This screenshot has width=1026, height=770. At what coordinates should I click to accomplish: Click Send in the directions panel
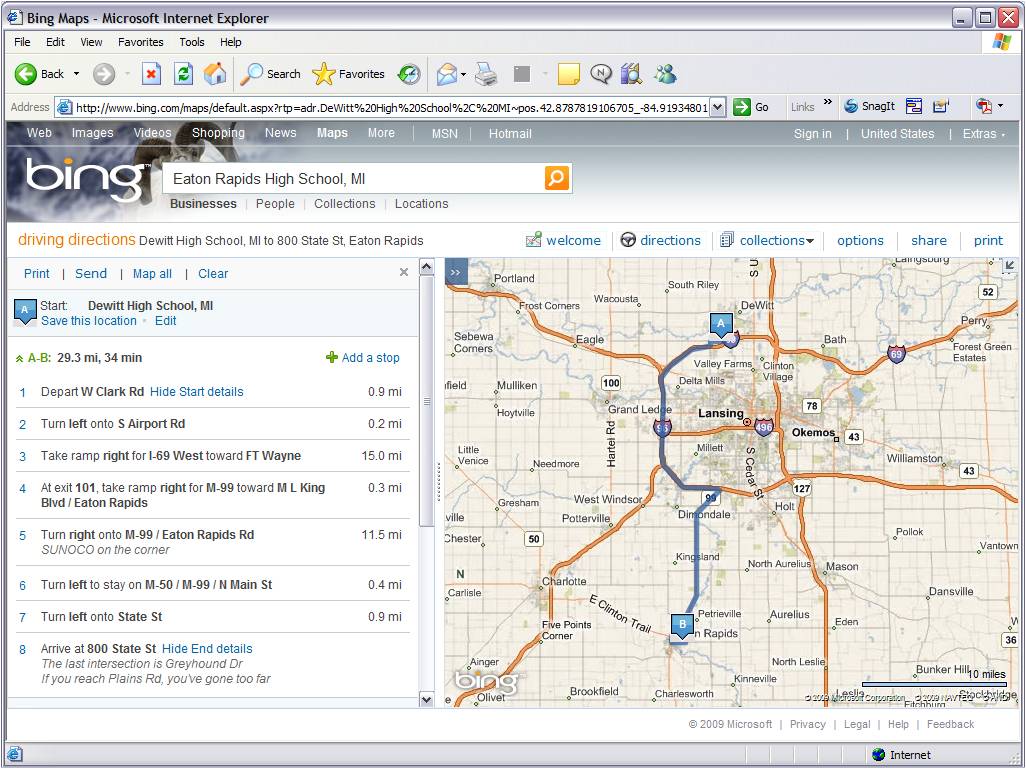[x=91, y=274]
